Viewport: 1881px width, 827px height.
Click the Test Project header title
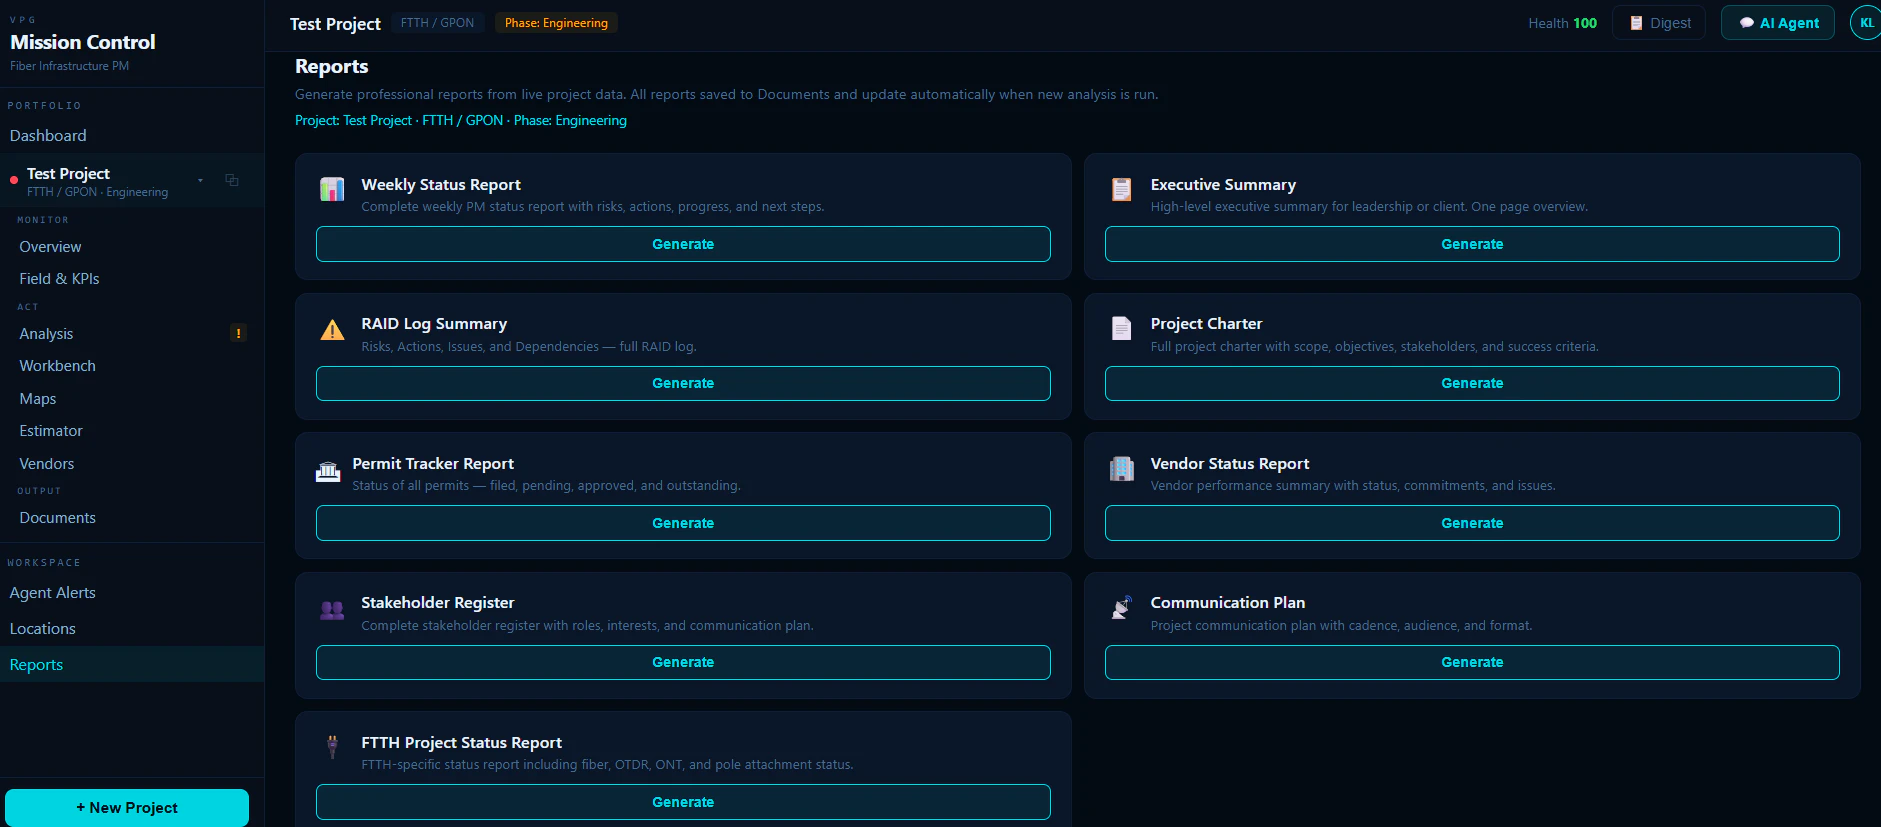pyautogui.click(x=335, y=24)
